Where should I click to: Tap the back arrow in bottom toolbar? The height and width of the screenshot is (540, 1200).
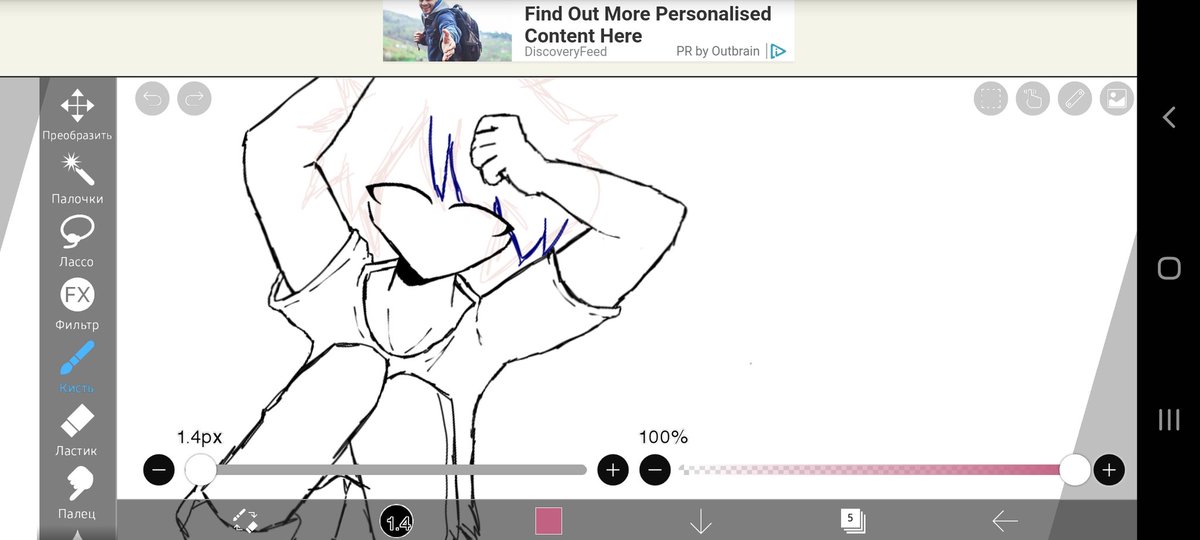pyautogui.click(x=1005, y=521)
